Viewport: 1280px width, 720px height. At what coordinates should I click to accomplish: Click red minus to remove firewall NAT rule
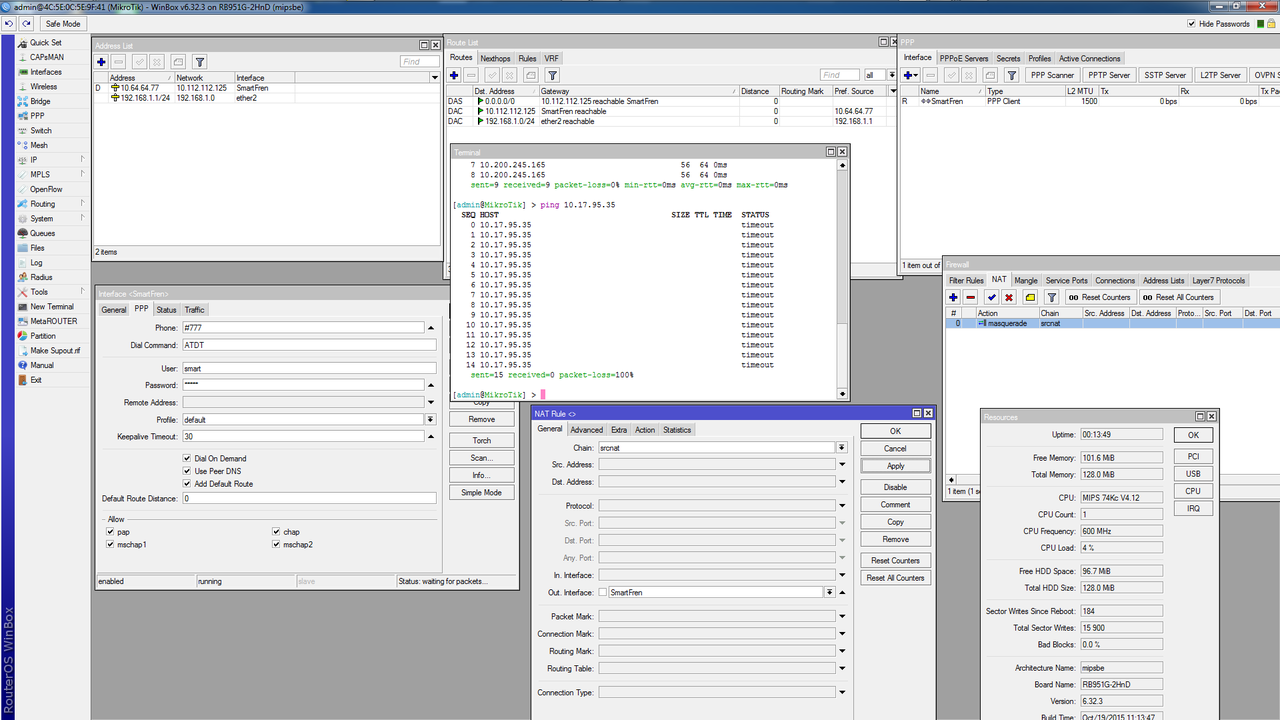pos(970,297)
